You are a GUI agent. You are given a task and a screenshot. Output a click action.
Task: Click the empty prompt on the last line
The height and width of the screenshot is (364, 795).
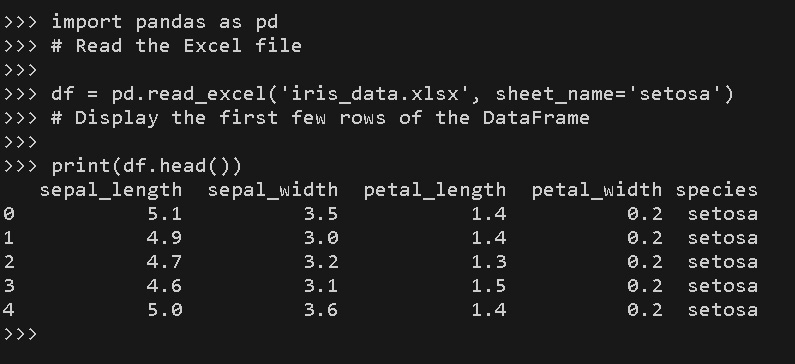pyautogui.click(x=20, y=334)
